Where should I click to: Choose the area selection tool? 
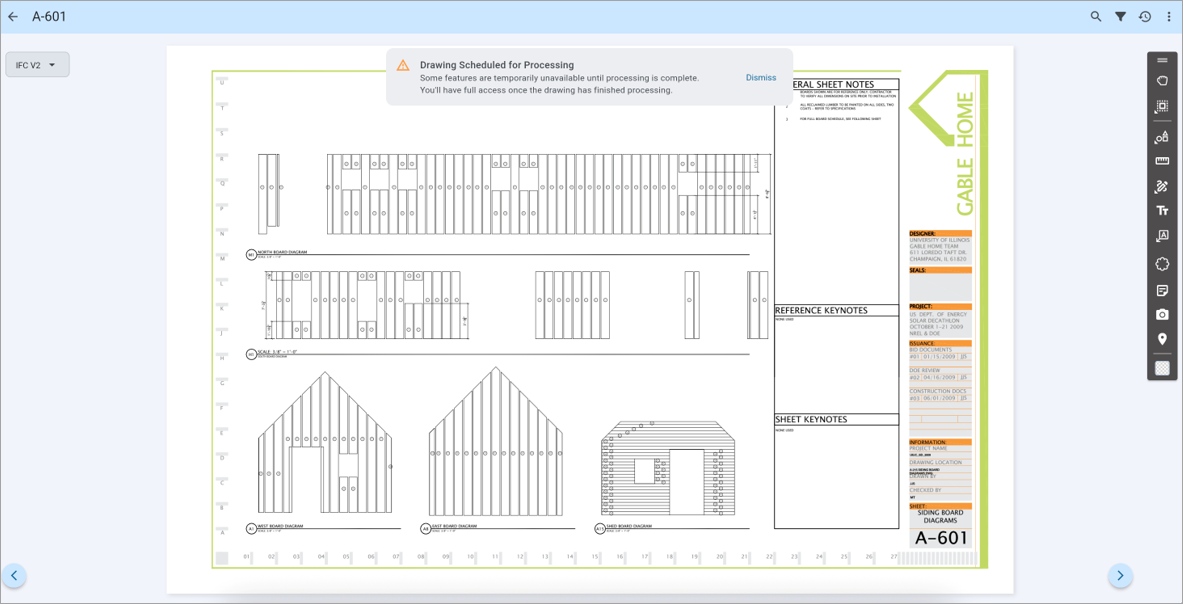pyautogui.click(x=1162, y=107)
